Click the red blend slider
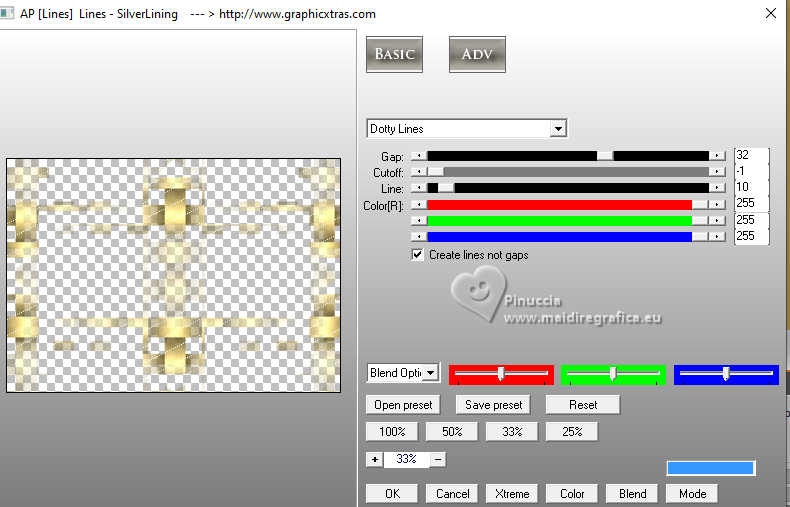Image resolution: width=790 pixels, height=507 pixels. click(x=501, y=374)
